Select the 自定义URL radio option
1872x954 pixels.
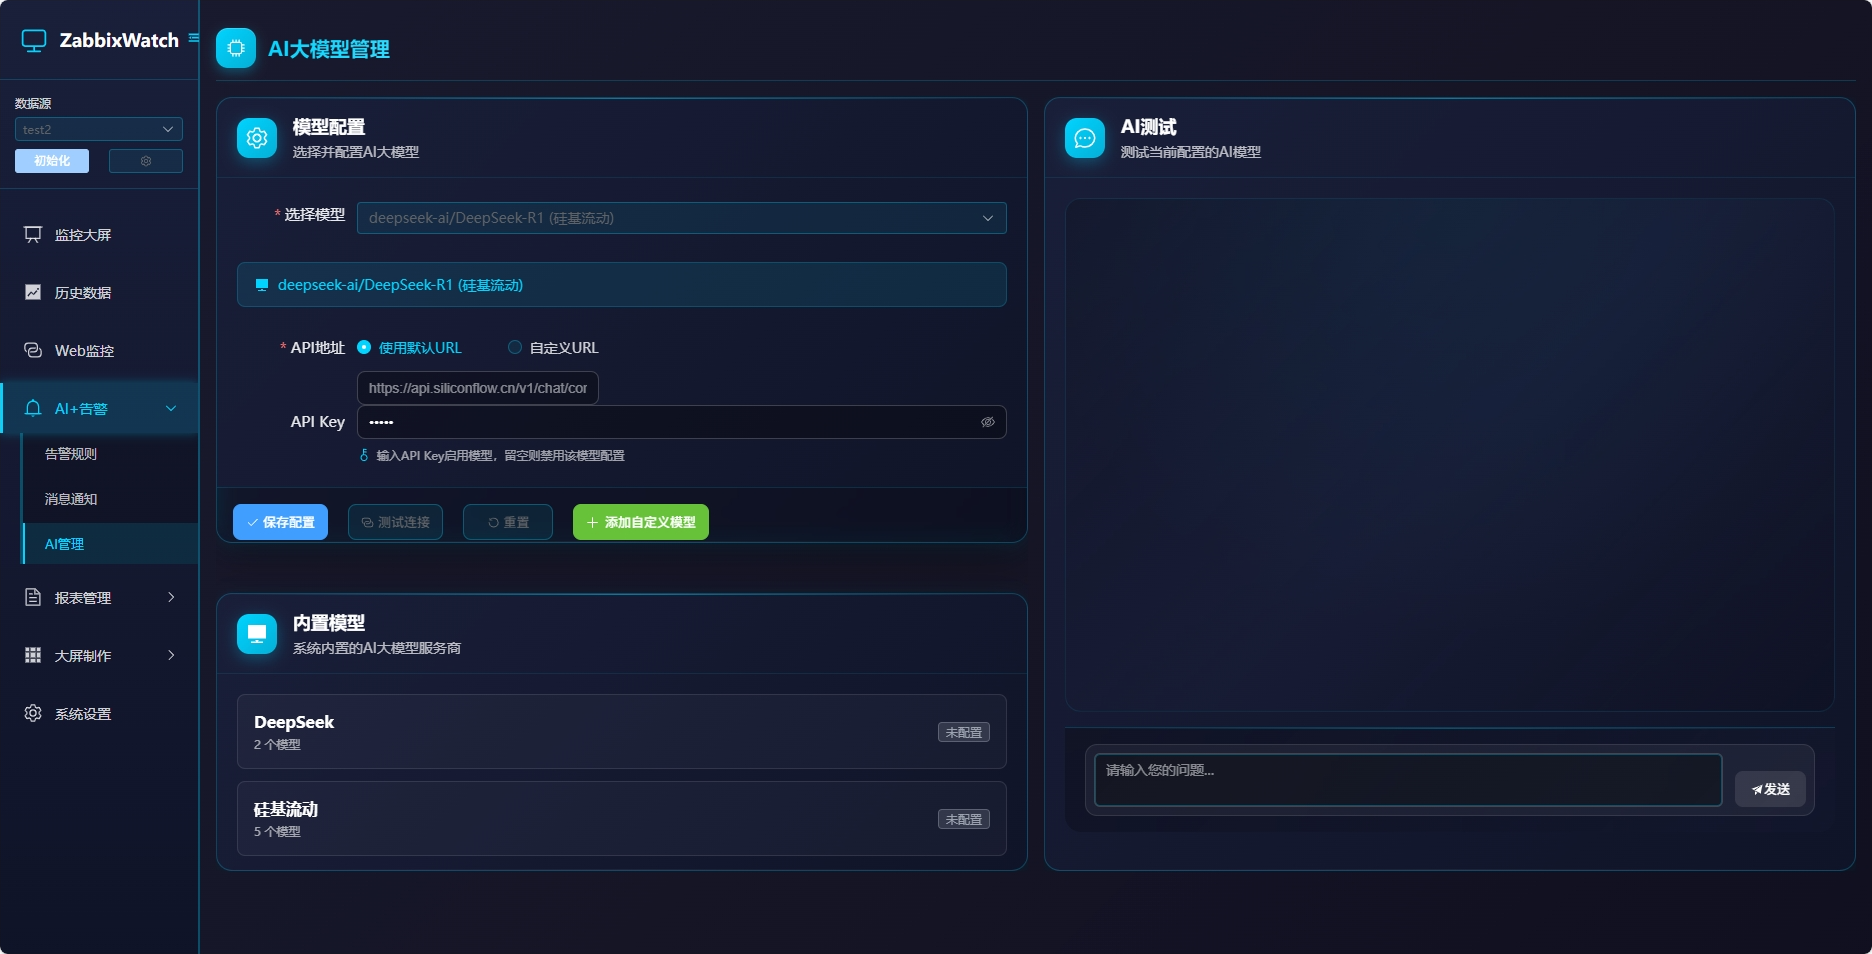pos(515,347)
